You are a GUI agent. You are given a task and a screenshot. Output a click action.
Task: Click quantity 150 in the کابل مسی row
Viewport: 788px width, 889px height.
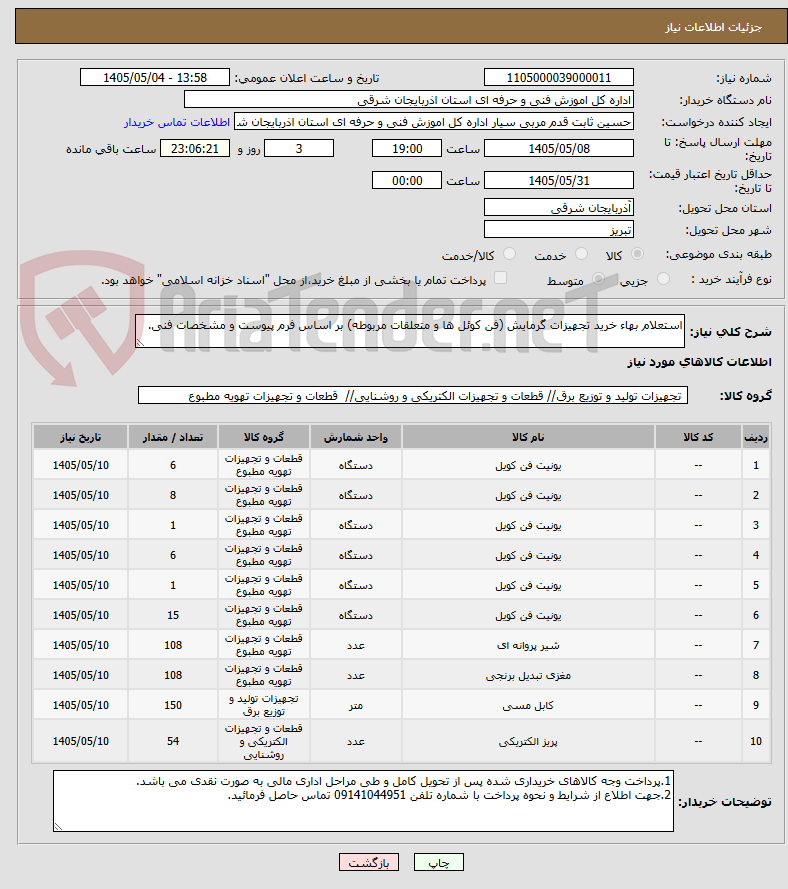click(173, 705)
